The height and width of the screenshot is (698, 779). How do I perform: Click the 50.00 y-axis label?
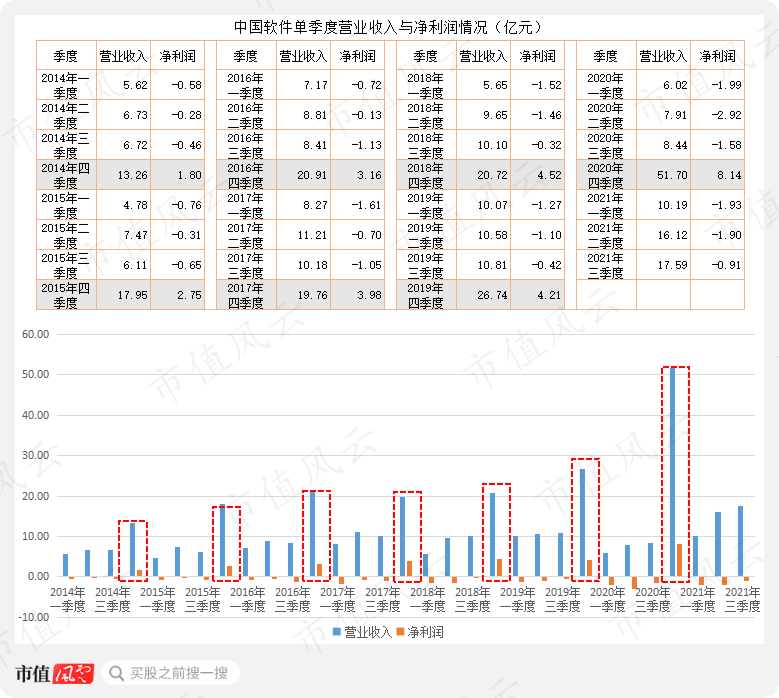tap(35, 375)
